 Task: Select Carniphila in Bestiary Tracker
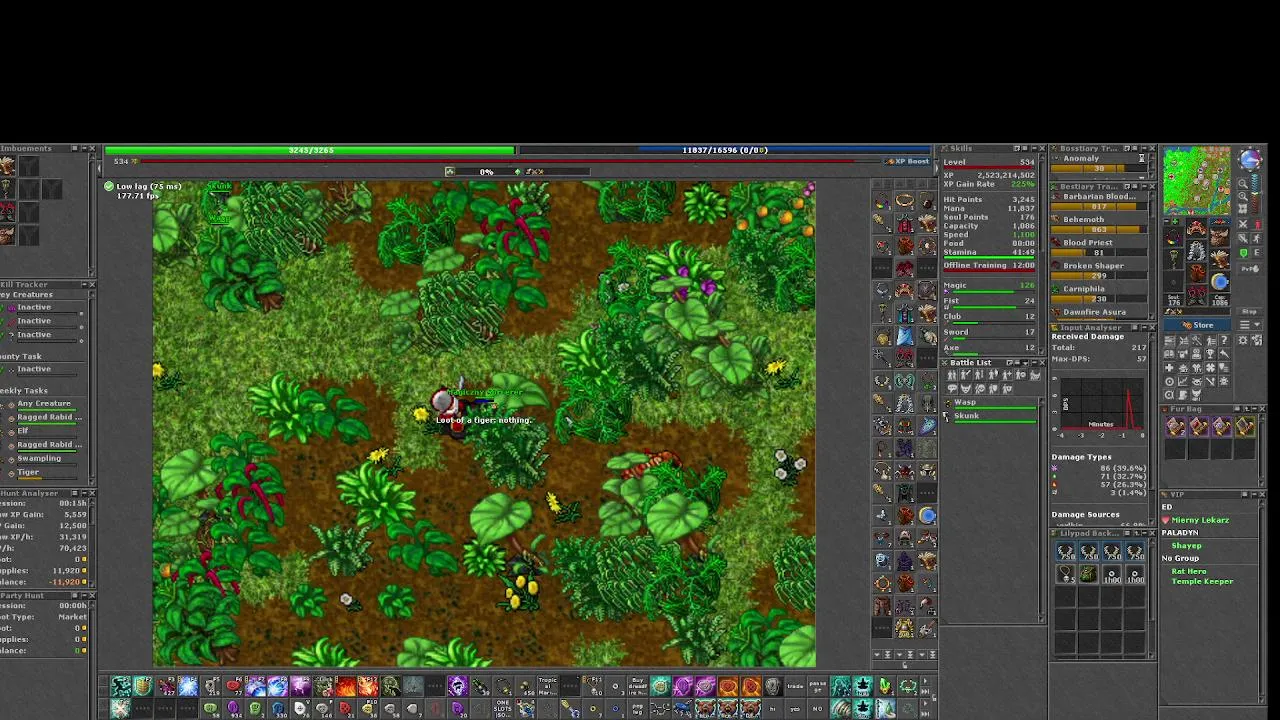click(1099, 294)
